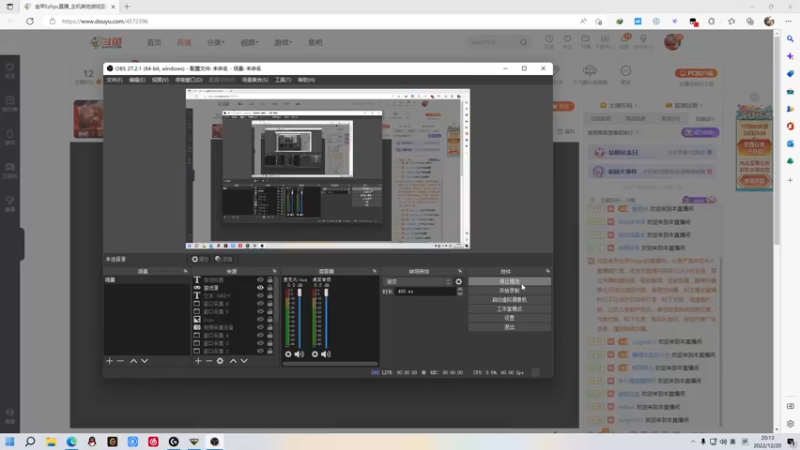Add a new scene with the plus icon
Screen dimensions: 800x450
pos(109,361)
